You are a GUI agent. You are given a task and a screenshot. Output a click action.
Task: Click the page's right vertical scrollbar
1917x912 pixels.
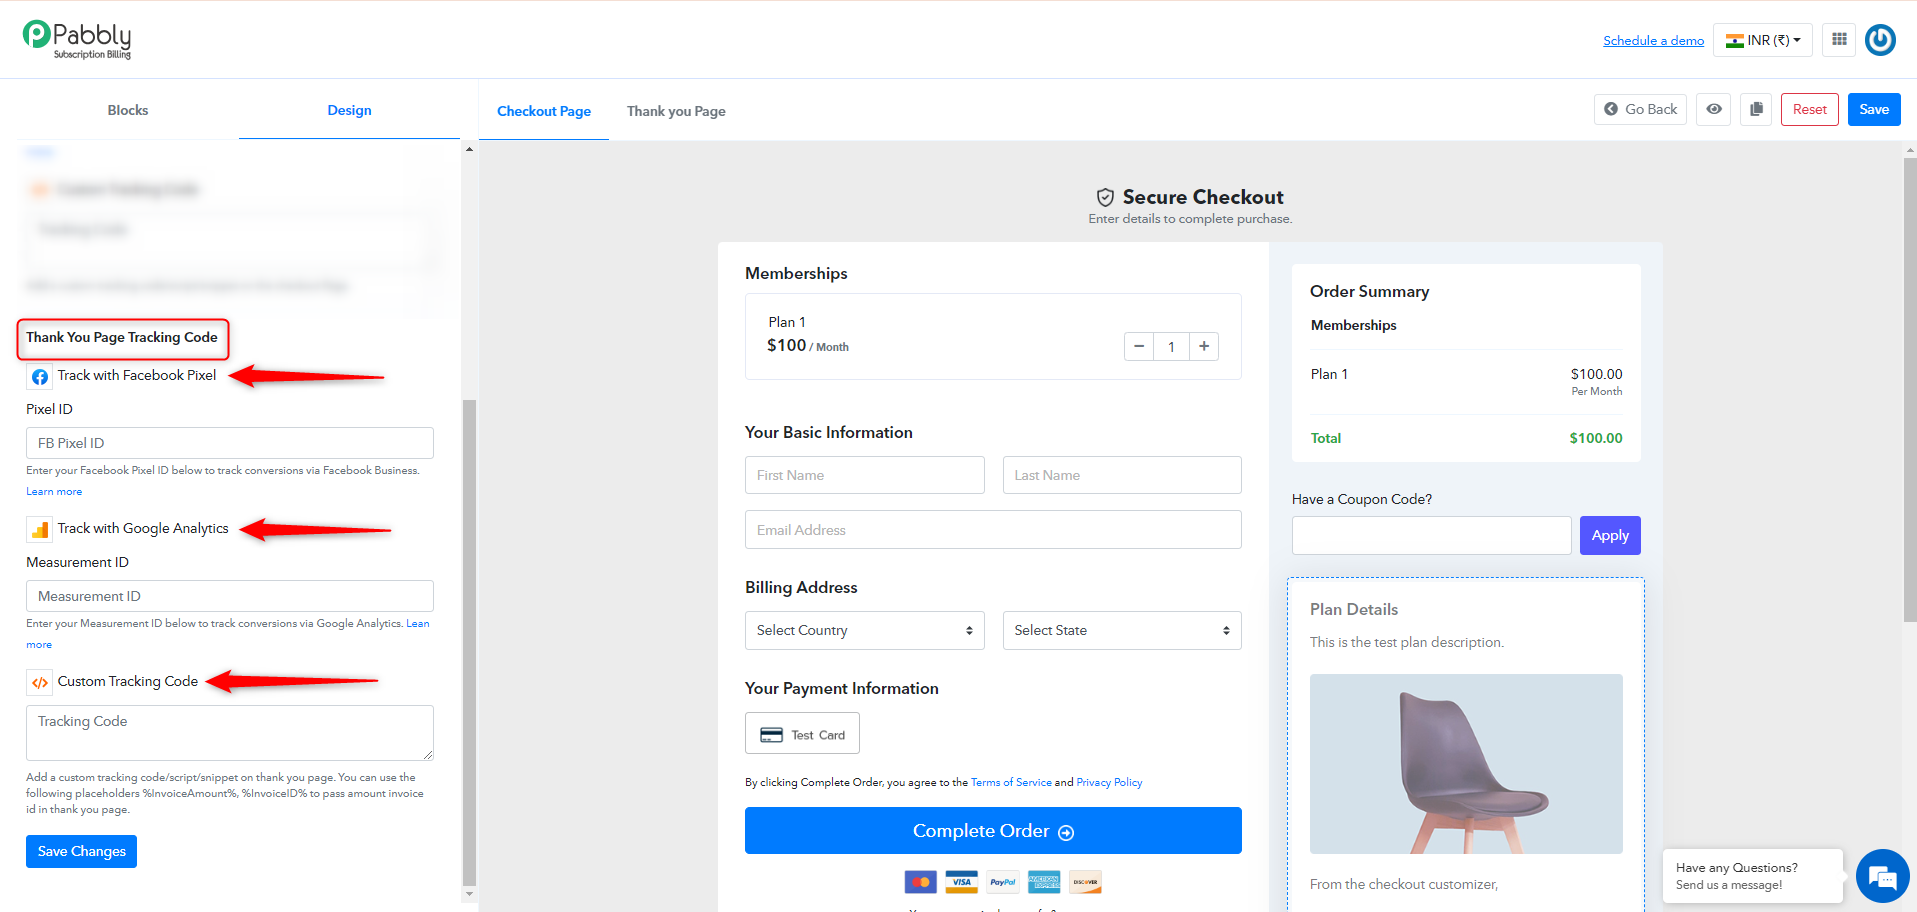[x=1910, y=390]
